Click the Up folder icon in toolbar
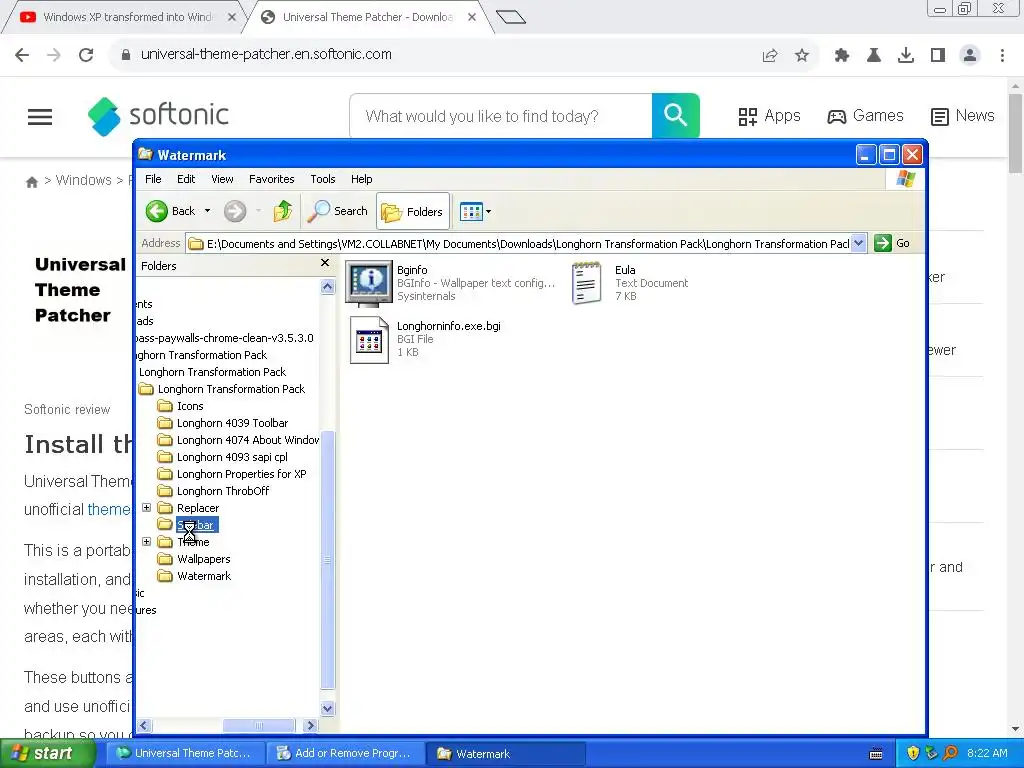Screen dimensions: 1024x768 click(283, 211)
